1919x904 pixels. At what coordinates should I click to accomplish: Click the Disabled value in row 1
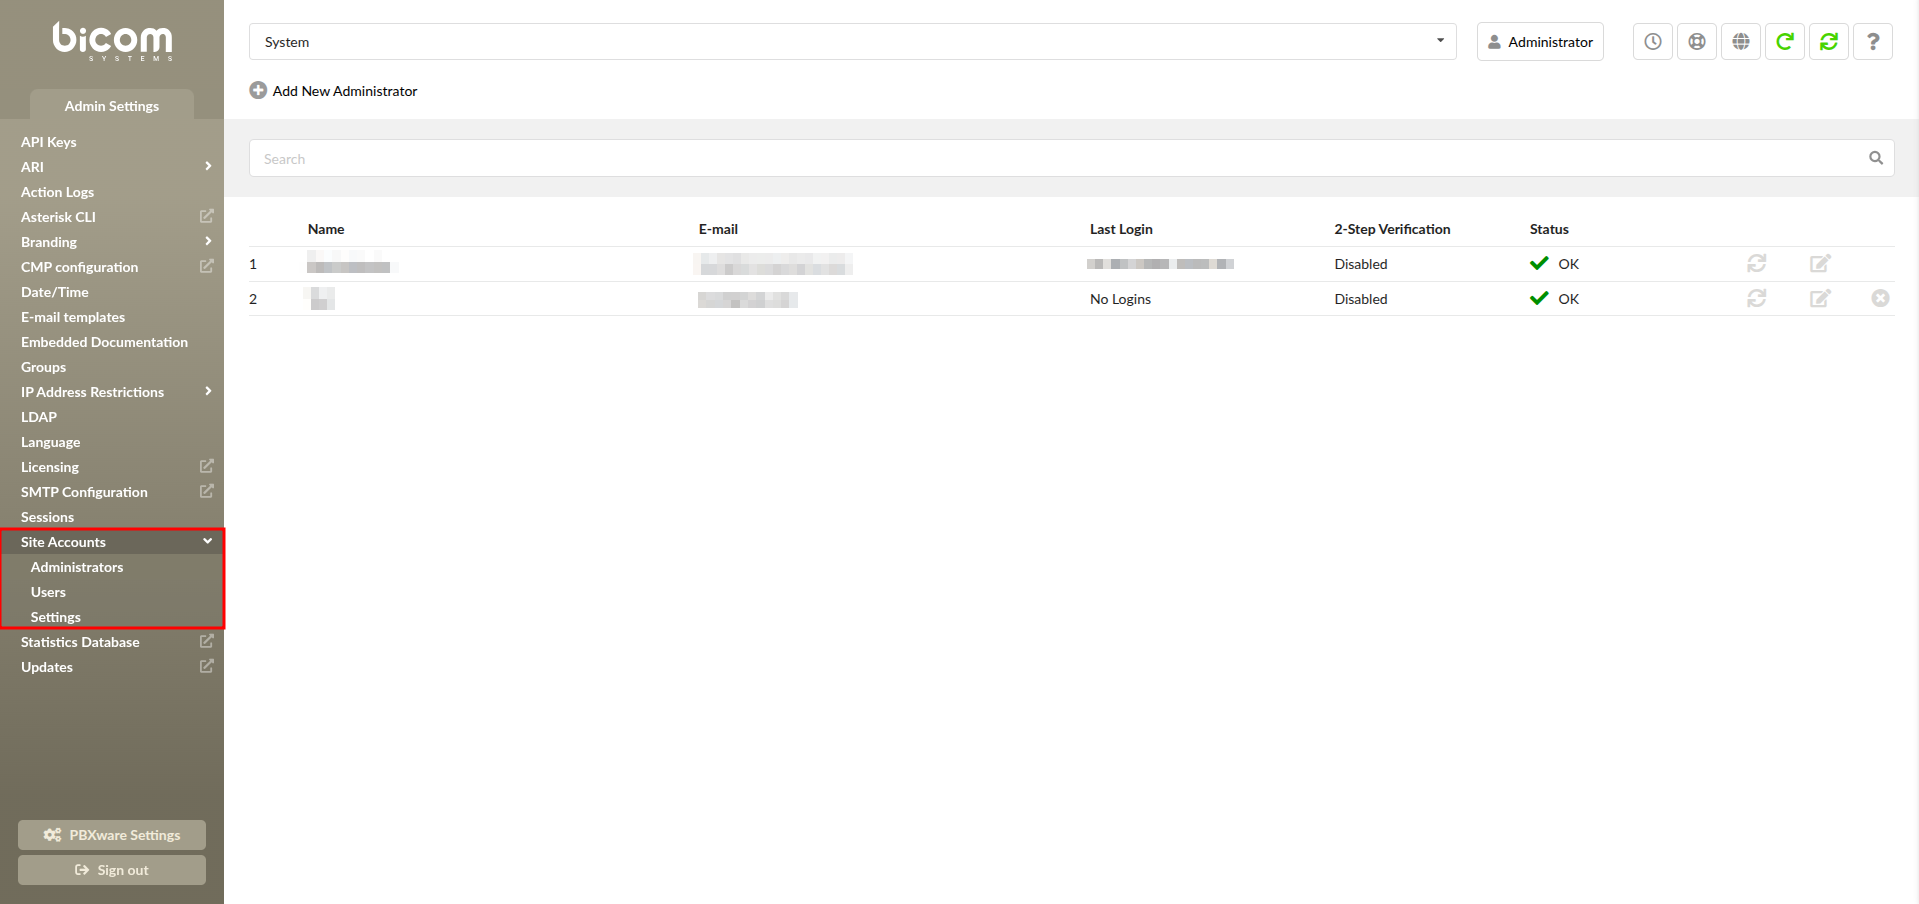point(1361,264)
